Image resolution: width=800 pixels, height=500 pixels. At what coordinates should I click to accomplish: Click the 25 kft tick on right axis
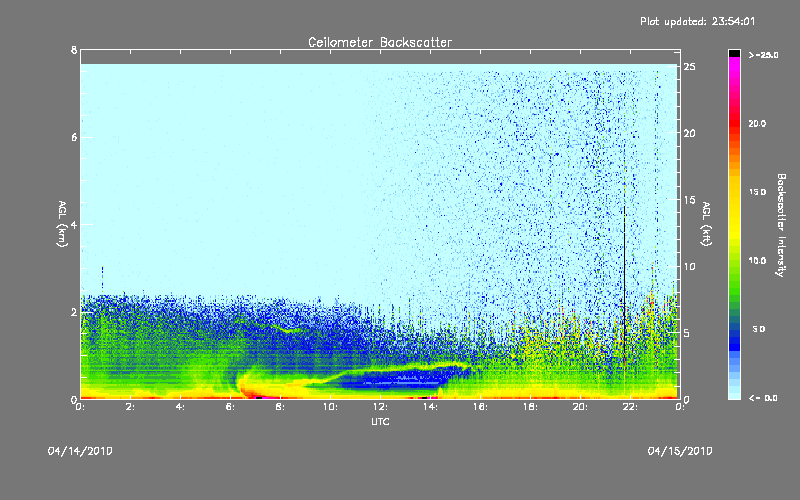[689, 67]
